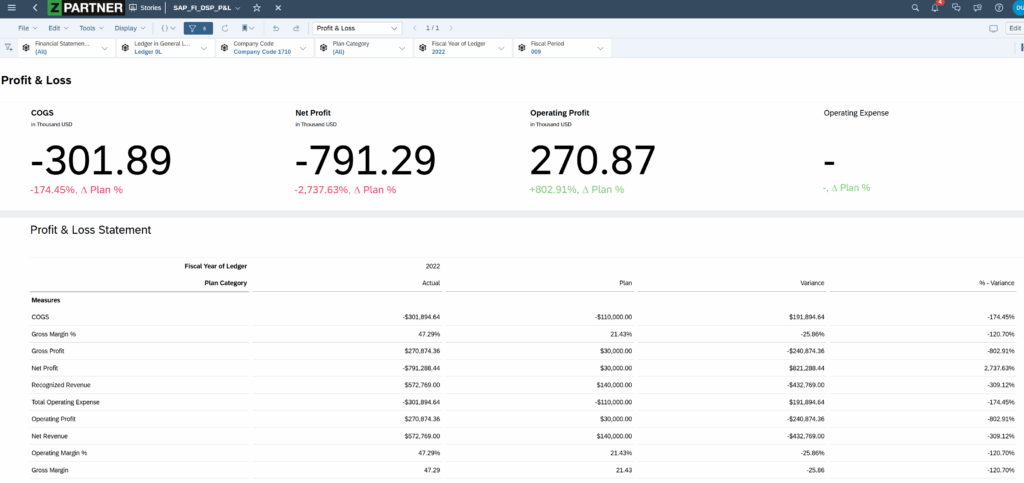Click the refresh data icon
Image resolution: width=1024 pixels, height=483 pixels.
pos(225,28)
